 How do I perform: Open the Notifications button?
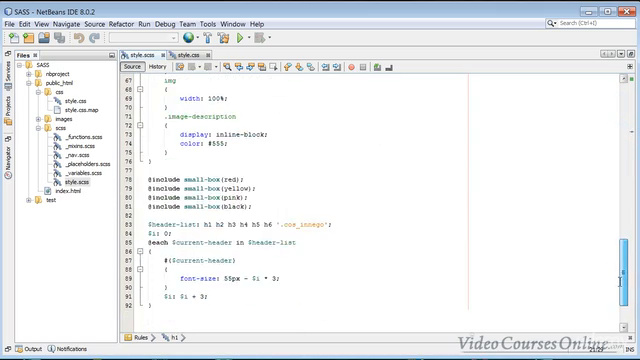(67, 349)
